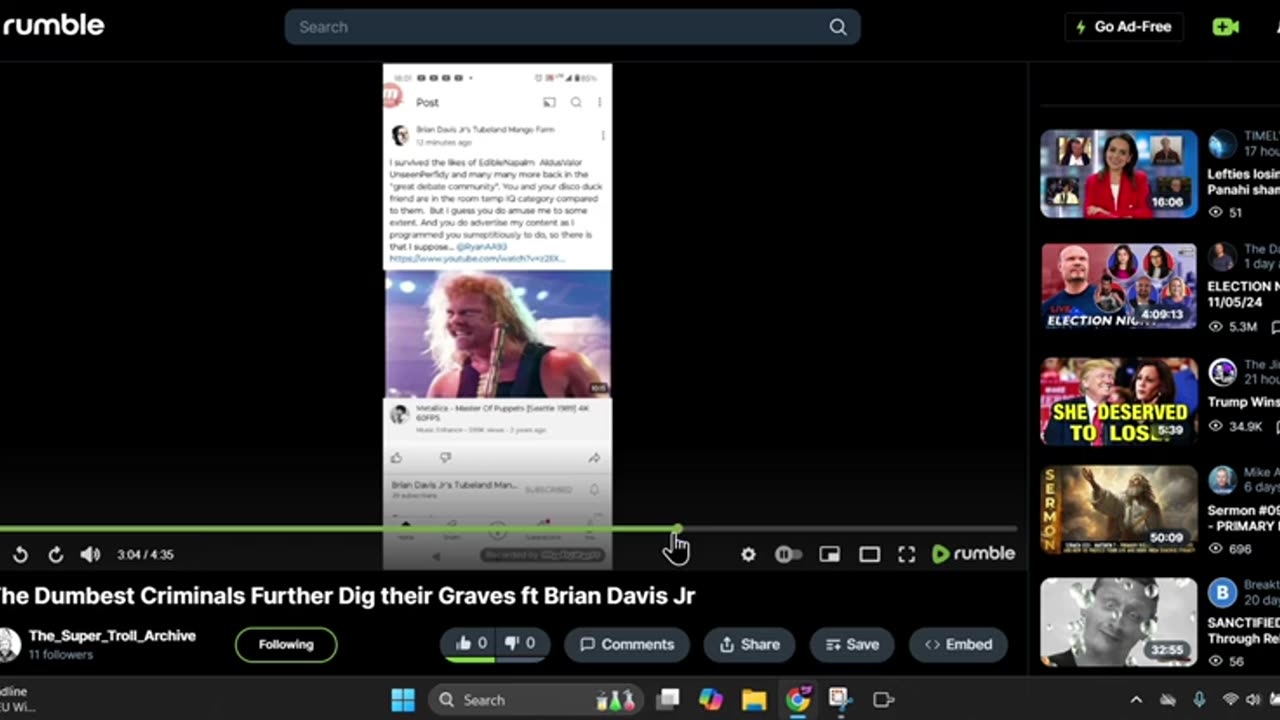Open Task View on the taskbar
This screenshot has width=1280, height=720.
pyautogui.click(x=668, y=700)
